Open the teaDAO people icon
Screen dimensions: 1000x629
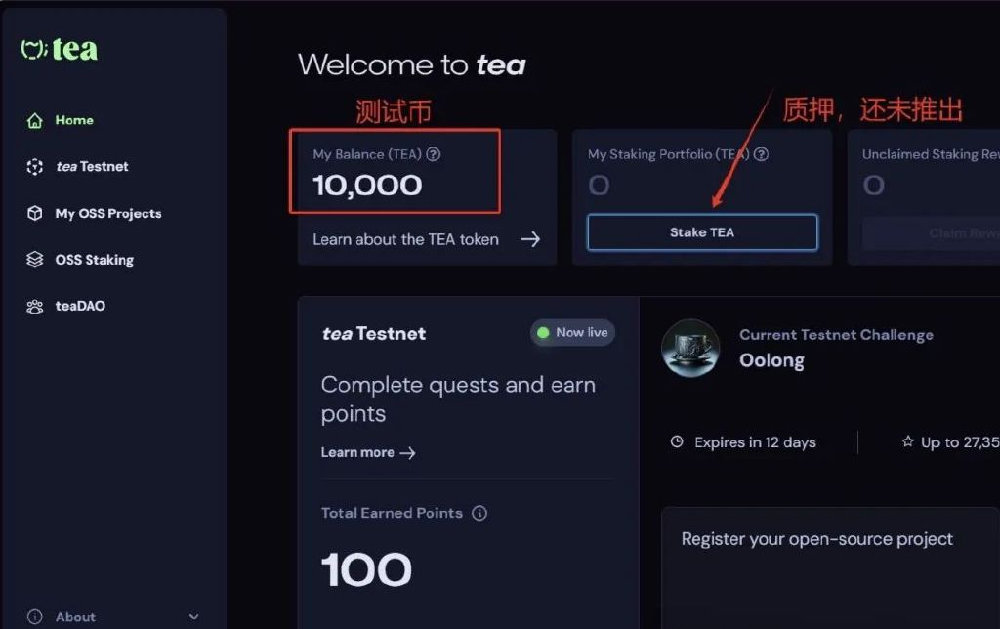(x=34, y=307)
